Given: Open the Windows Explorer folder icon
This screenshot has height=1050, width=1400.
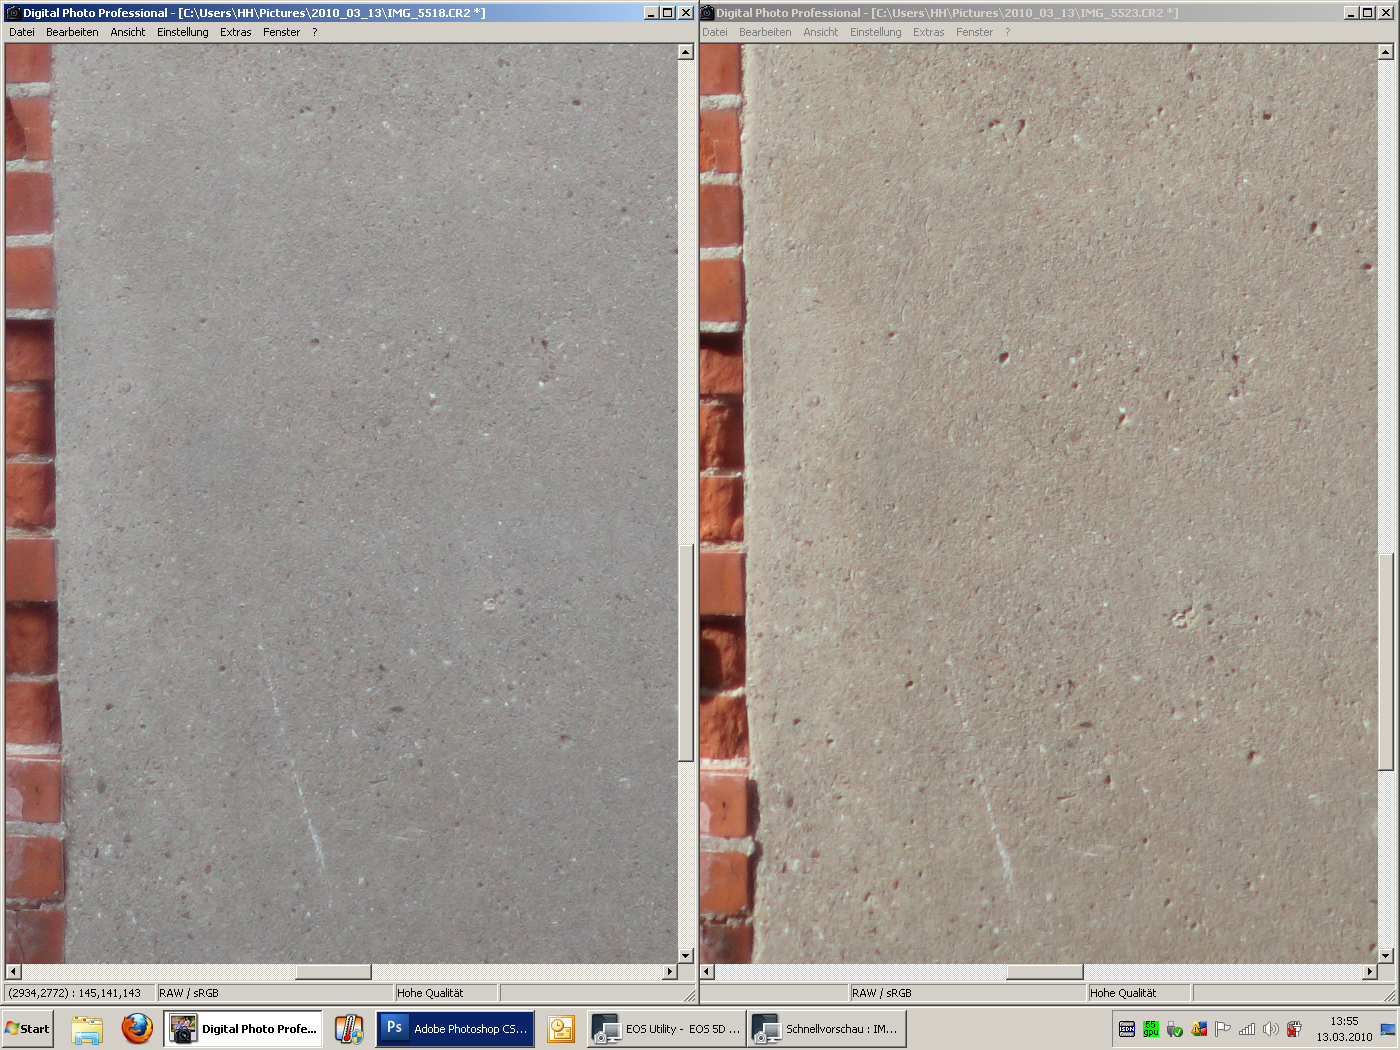Looking at the screenshot, I should click(87, 1028).
